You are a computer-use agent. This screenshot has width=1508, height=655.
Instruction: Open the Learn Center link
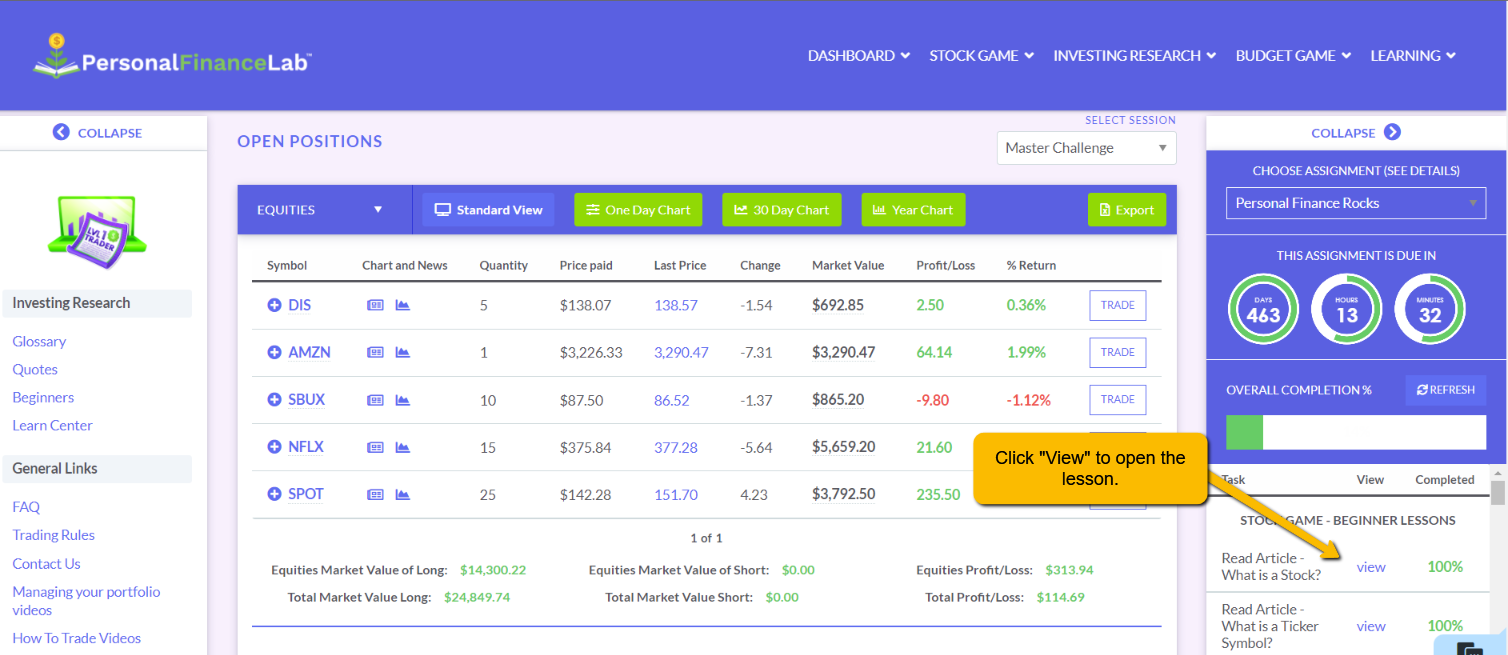point(52,425)
